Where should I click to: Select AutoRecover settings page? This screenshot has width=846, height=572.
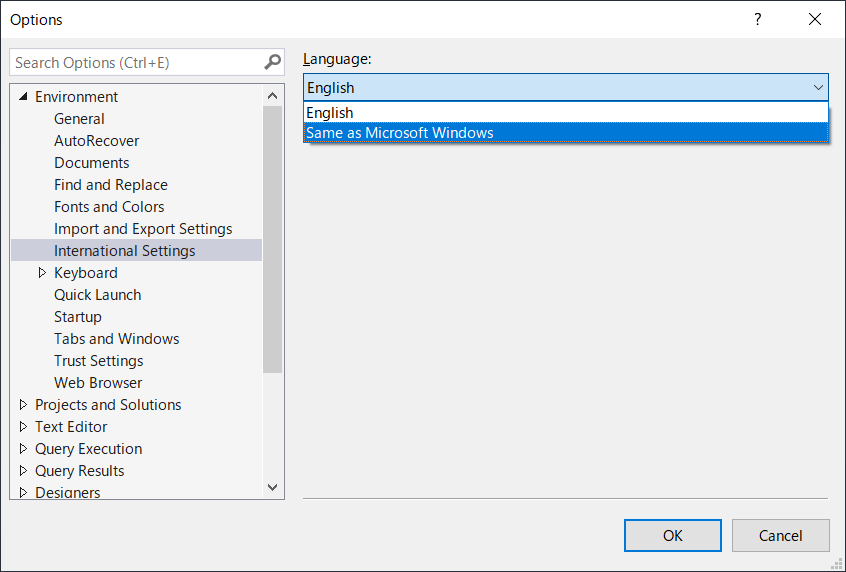[97, 141]
